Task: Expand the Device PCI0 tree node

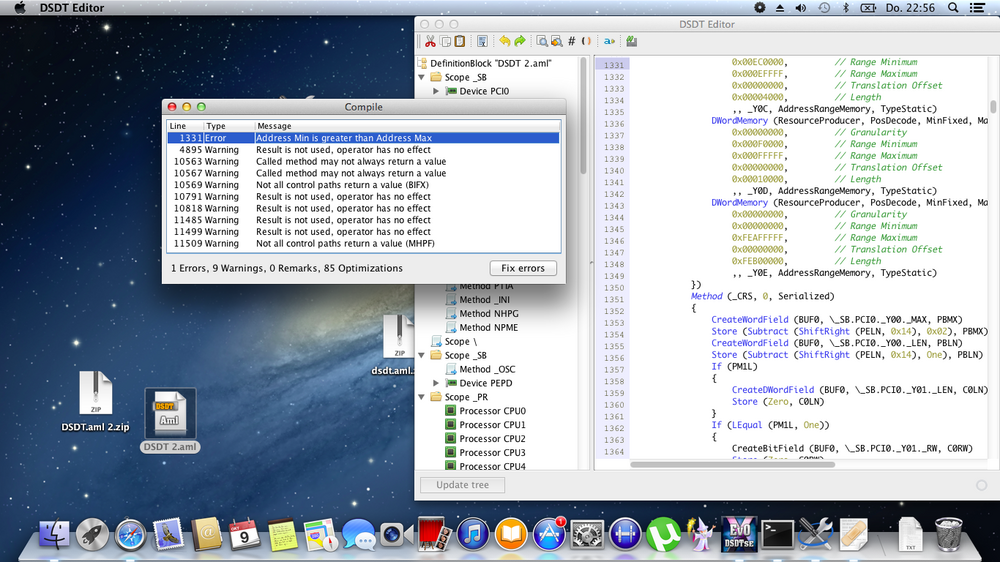Action: [436, 91]
